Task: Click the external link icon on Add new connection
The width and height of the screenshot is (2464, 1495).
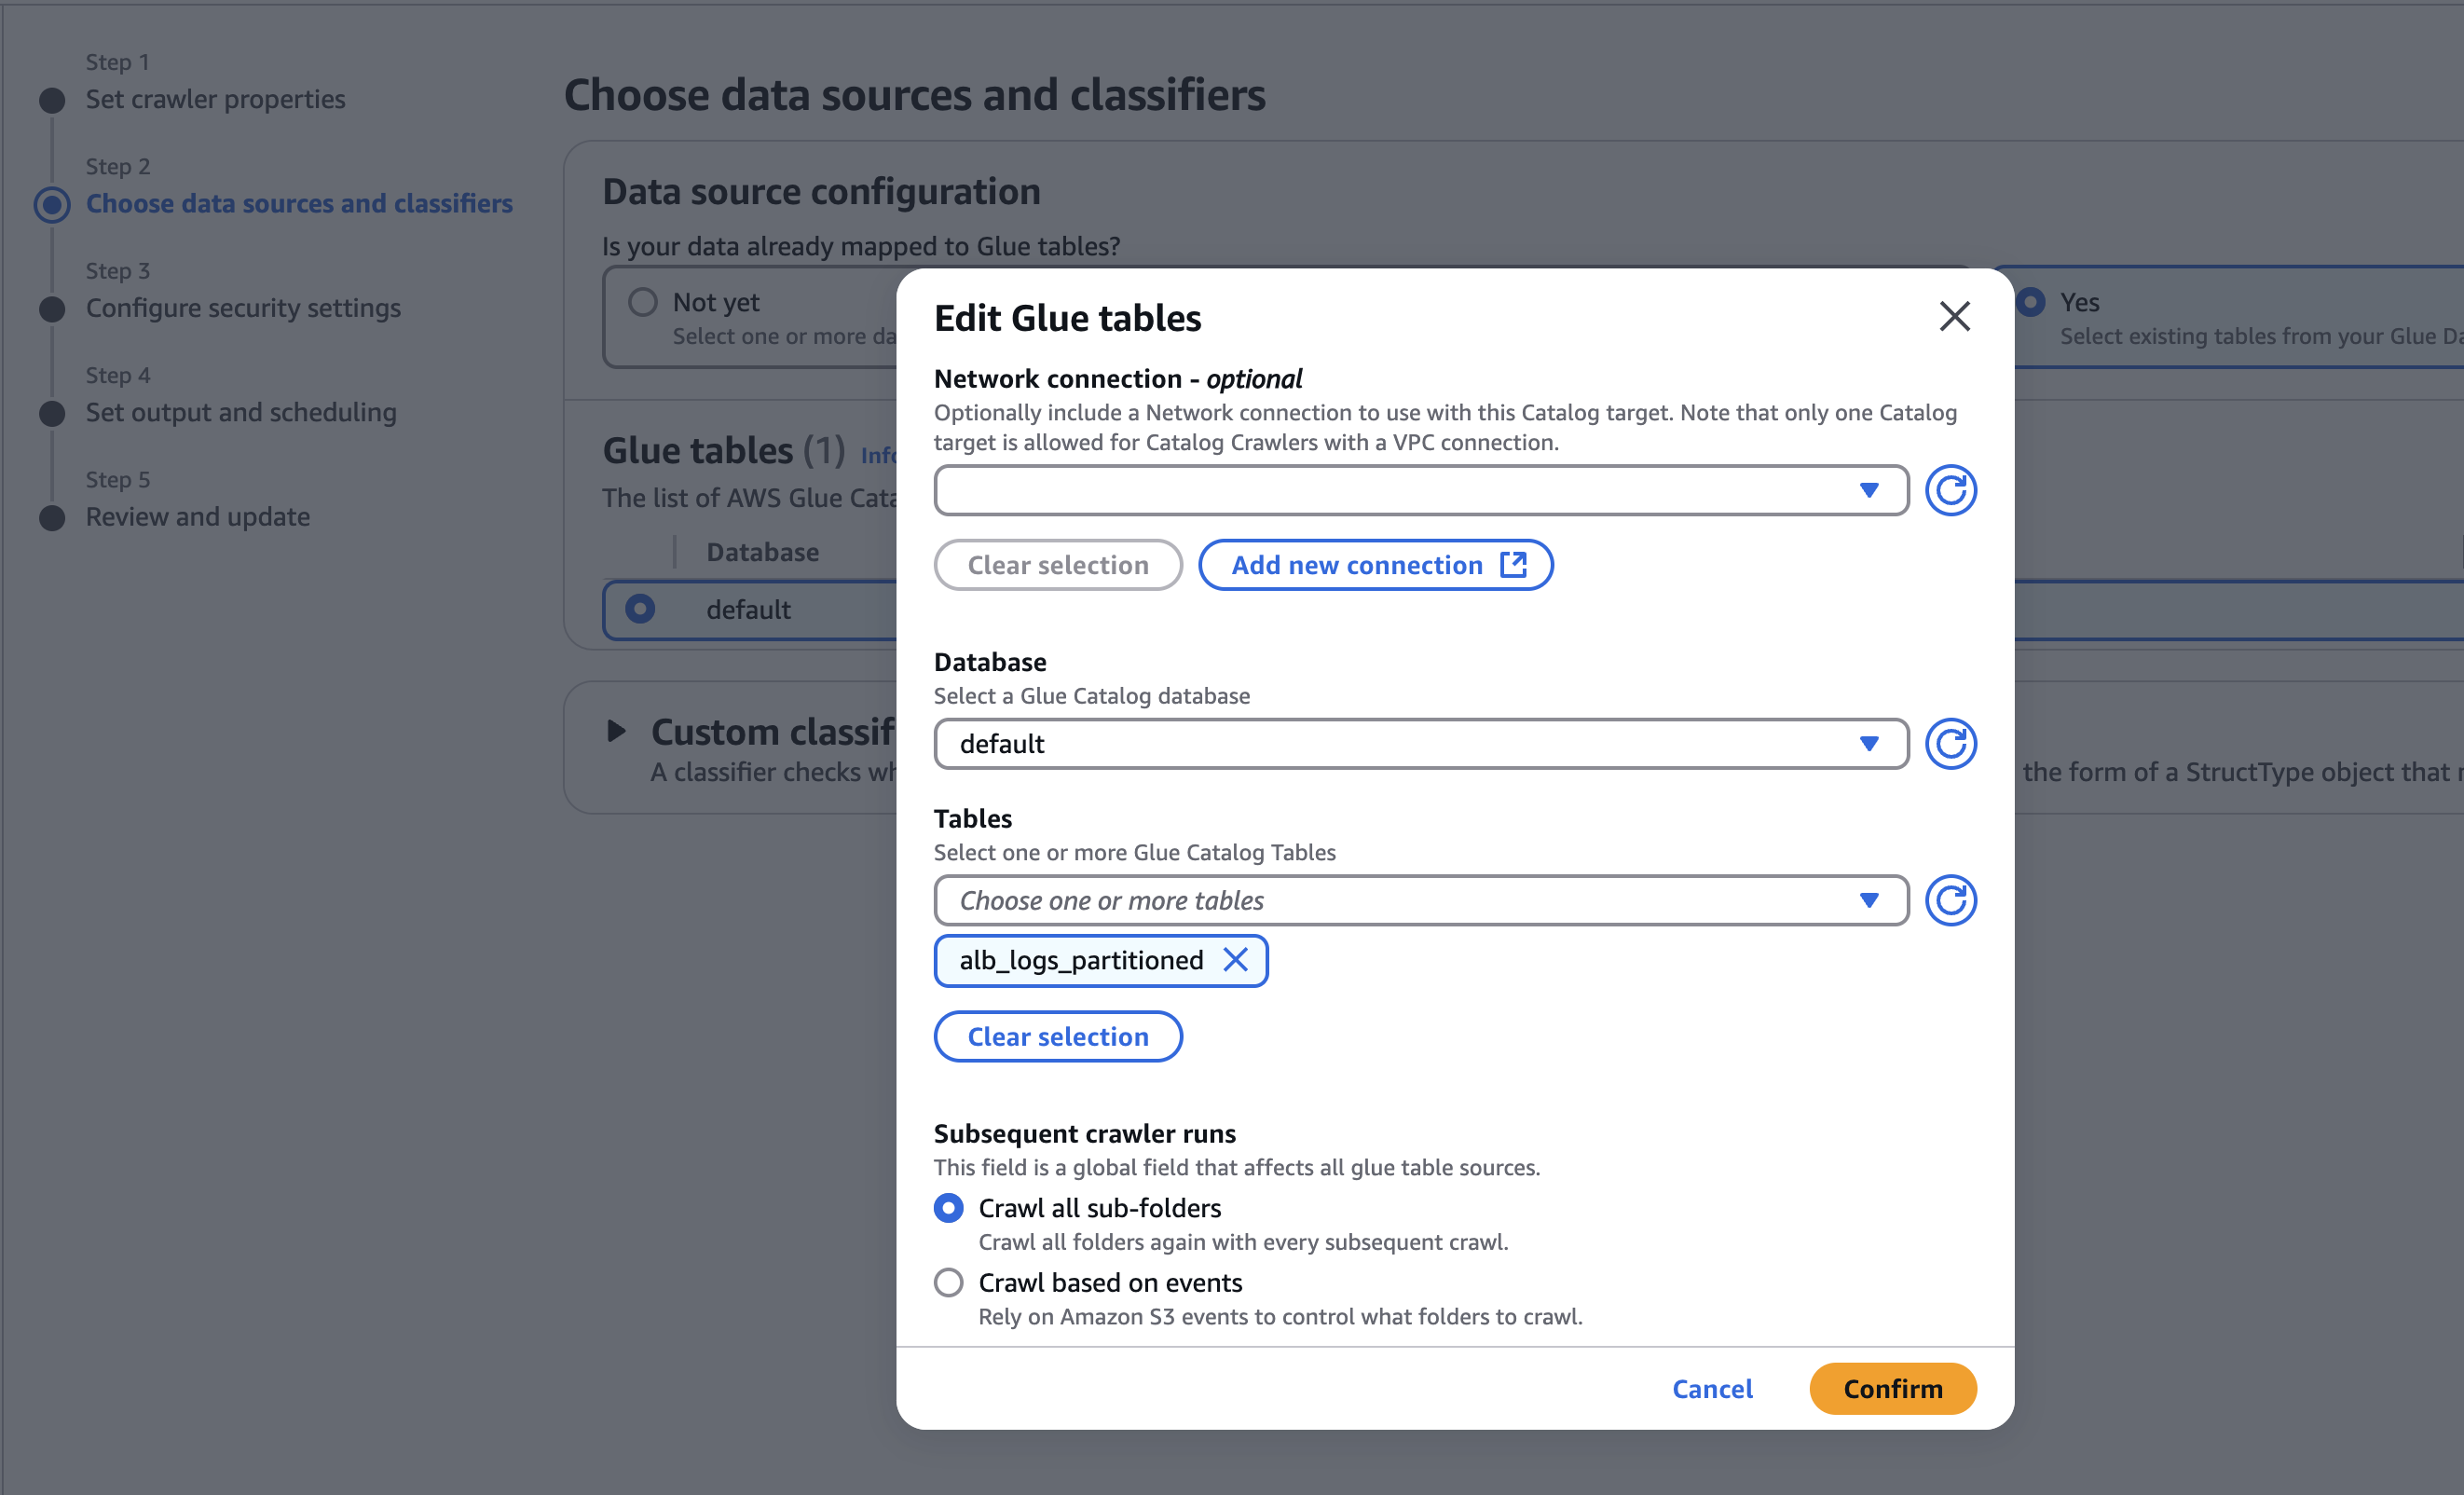Action: click(x=1513, y=565)
